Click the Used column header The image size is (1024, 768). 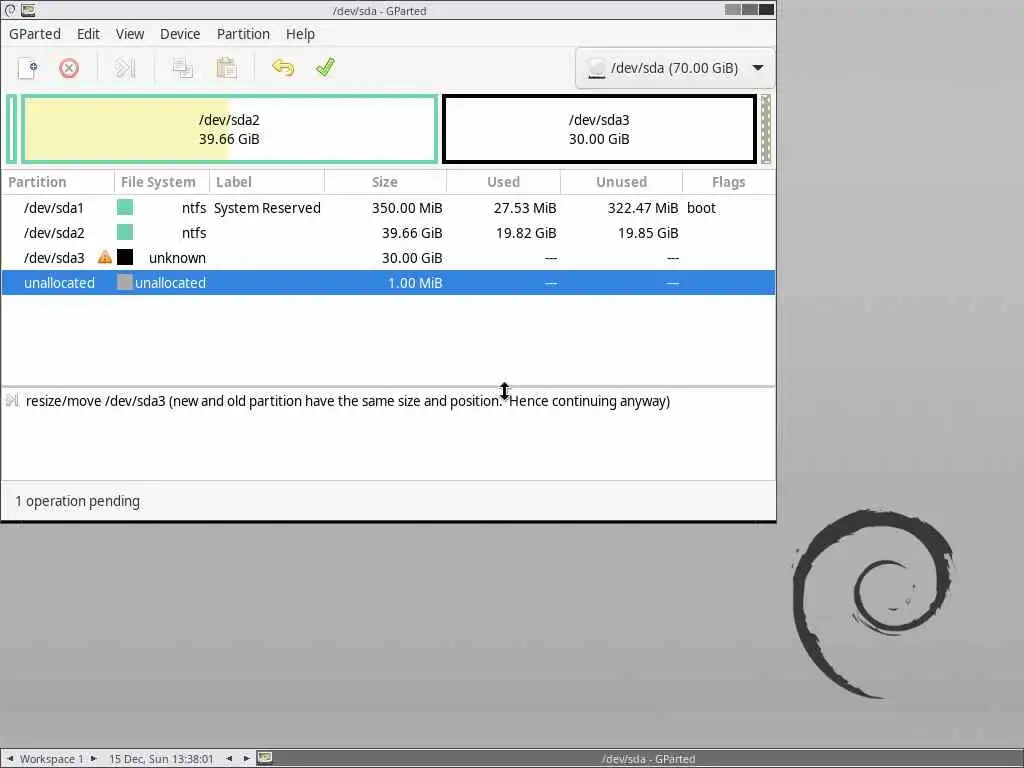(x=503, y=182)
